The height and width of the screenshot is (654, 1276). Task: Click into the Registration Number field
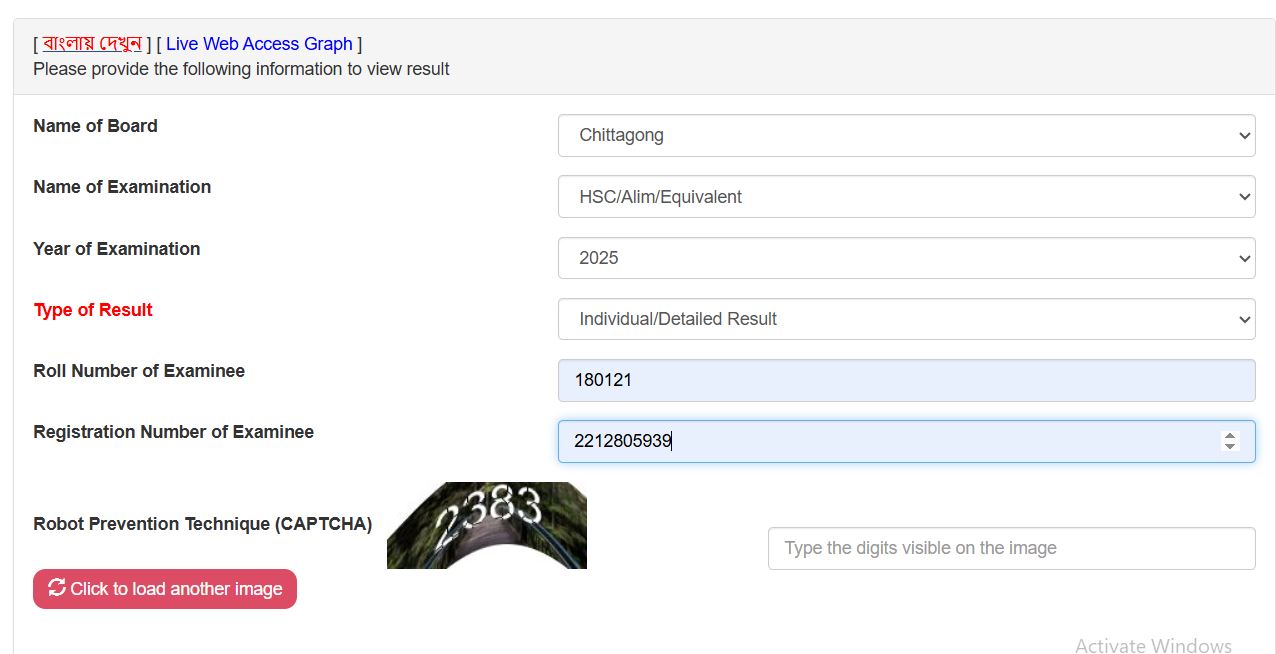[890, 441]
